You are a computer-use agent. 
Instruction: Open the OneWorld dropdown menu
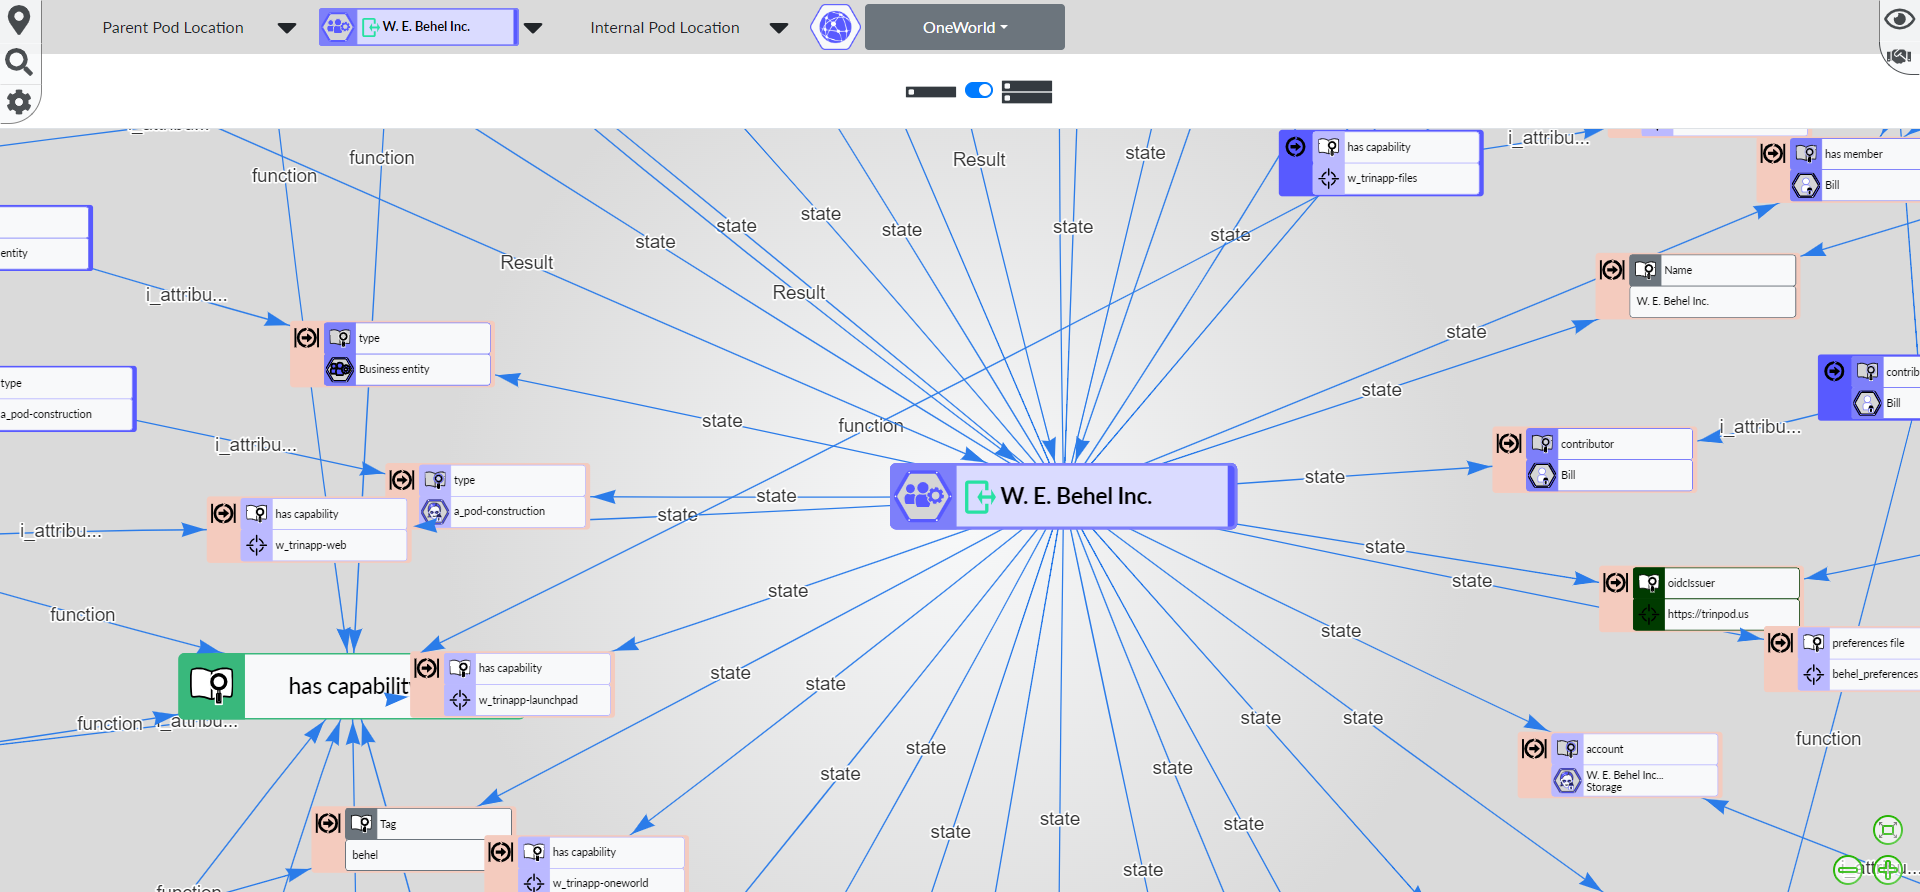coord(964,27)
